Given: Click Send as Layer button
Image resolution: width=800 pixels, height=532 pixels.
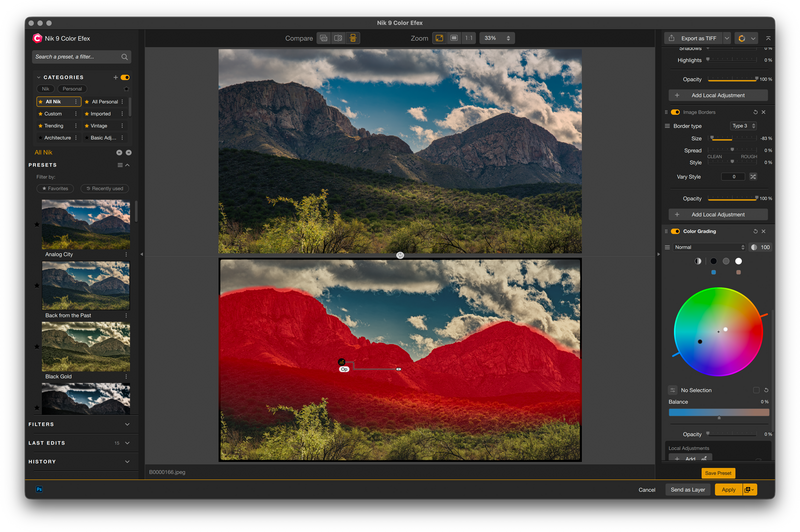Looking at the screenshot, I should click(688, 490).
